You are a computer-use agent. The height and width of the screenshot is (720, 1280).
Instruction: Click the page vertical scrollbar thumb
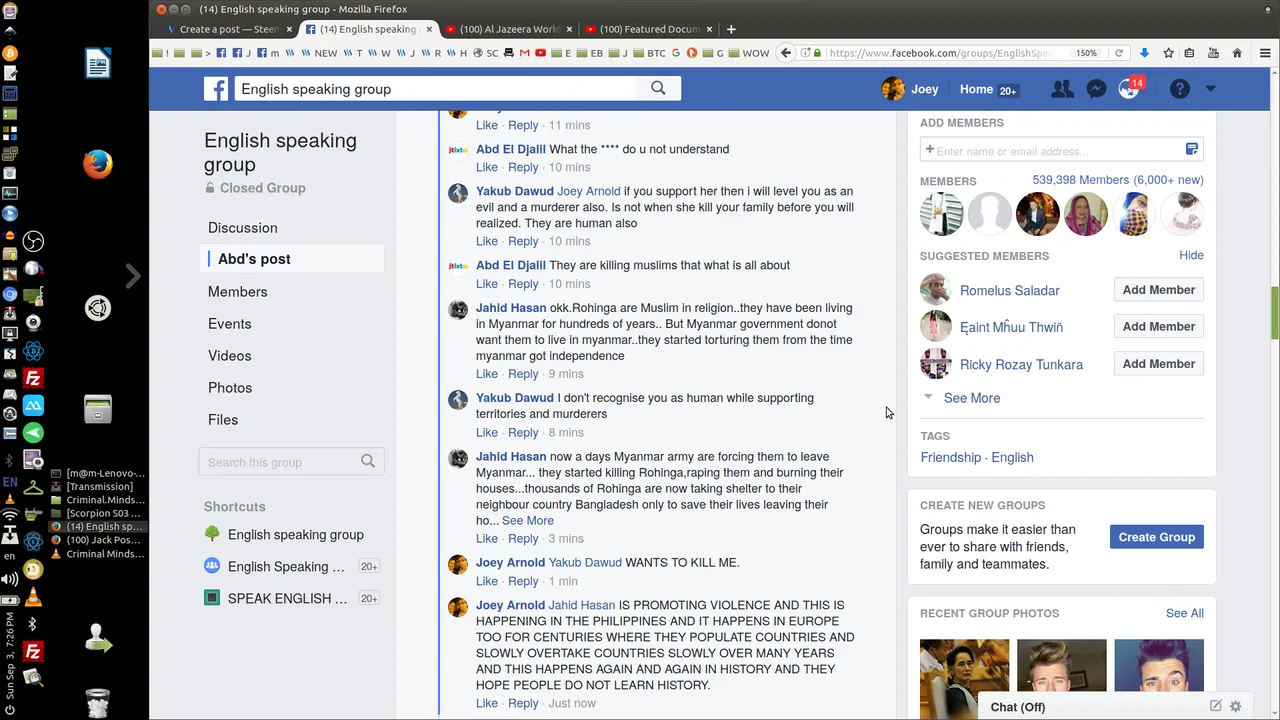click(1274, 313)
